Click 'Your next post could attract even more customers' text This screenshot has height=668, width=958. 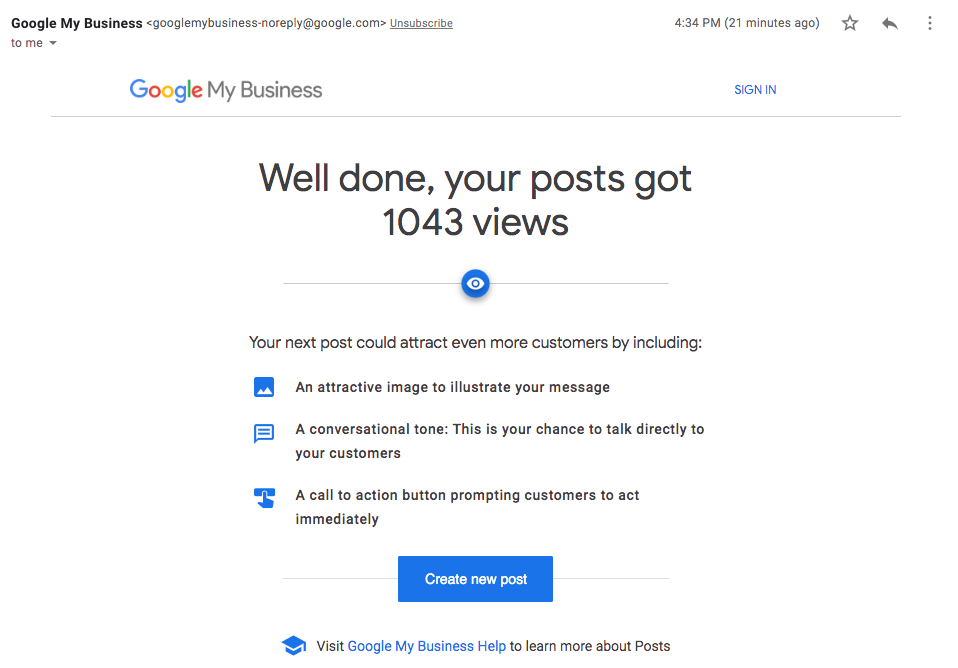pos(475,342)
